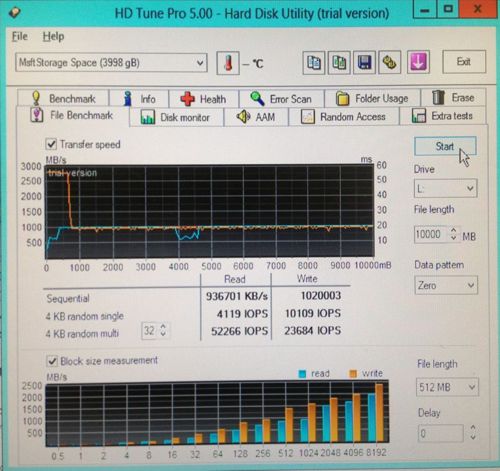Viewport: 500px width, 471px height.
Task: Open the Folder Usage tab
Action: point(372,98)
